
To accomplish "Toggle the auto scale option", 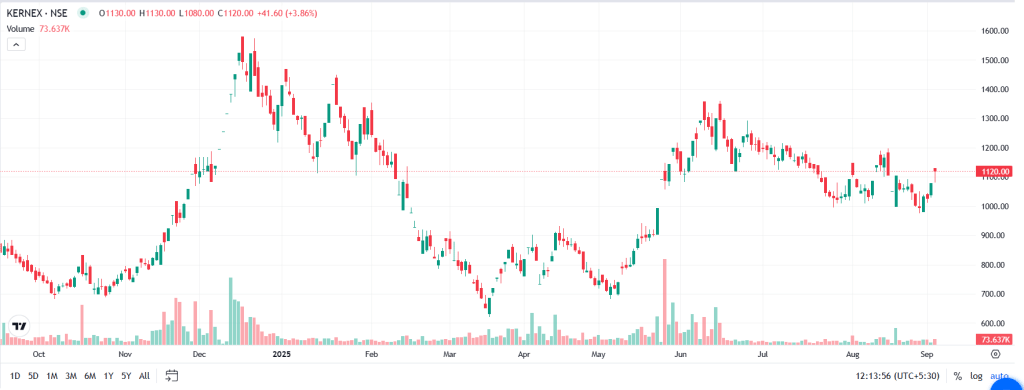I will point(999,376).
